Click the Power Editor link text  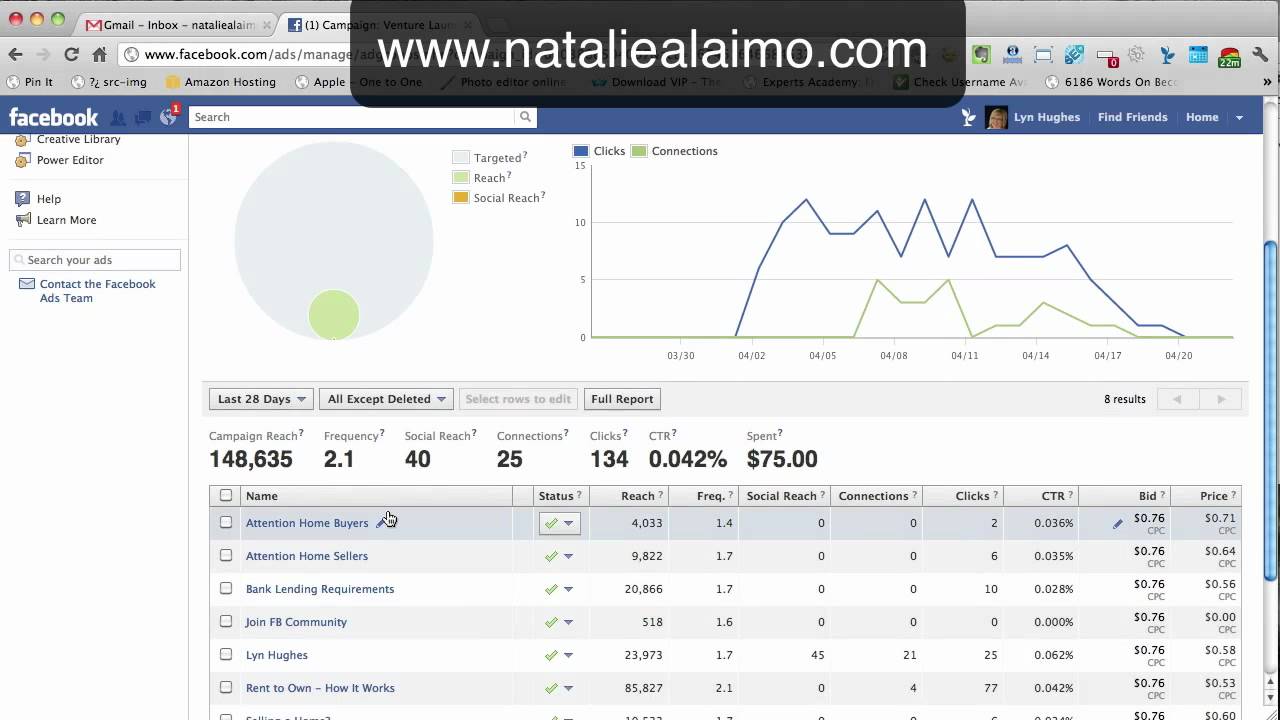(70, 160)
